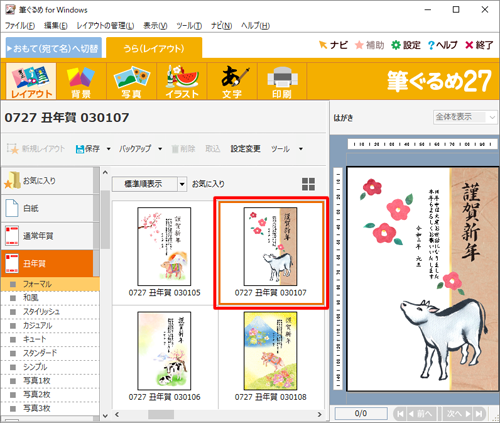Open the イラスト illustration tool

(x=182, y=81)
